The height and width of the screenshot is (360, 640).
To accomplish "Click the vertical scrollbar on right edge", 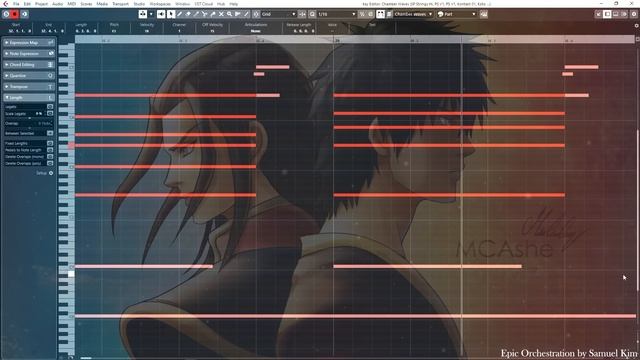I will coord(638,210).
